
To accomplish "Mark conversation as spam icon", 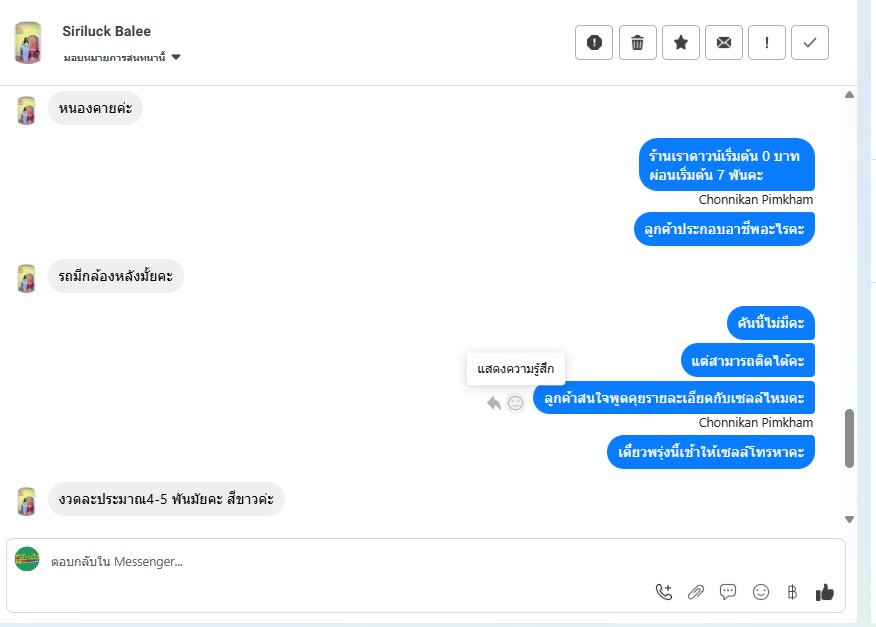I will coord(594,42).
